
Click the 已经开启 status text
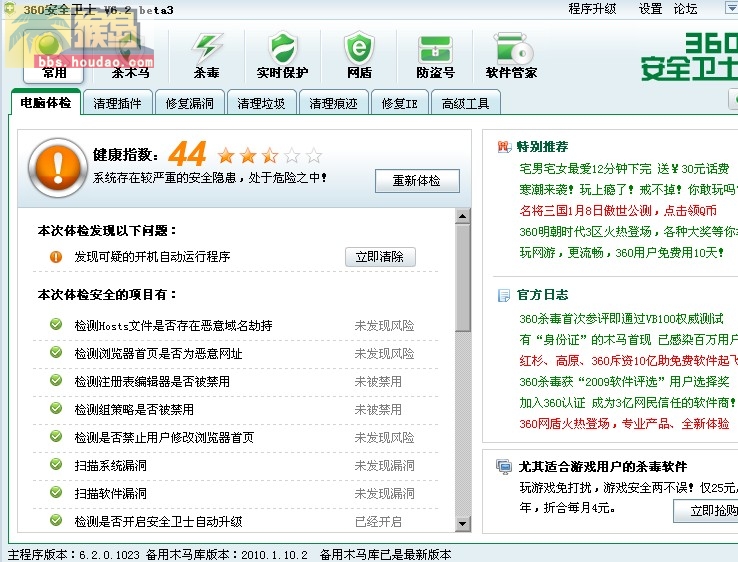(378, 522)
